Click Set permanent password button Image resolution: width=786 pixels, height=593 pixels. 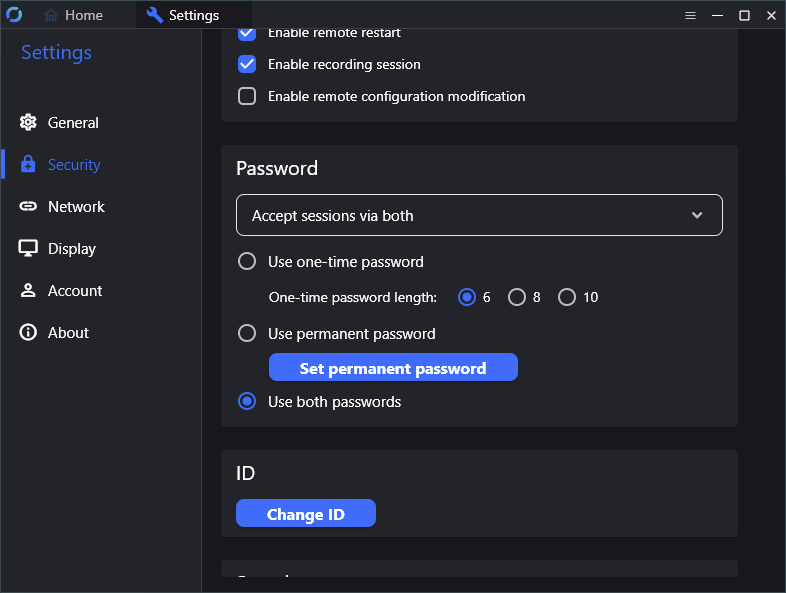click(x=393, y=368)
